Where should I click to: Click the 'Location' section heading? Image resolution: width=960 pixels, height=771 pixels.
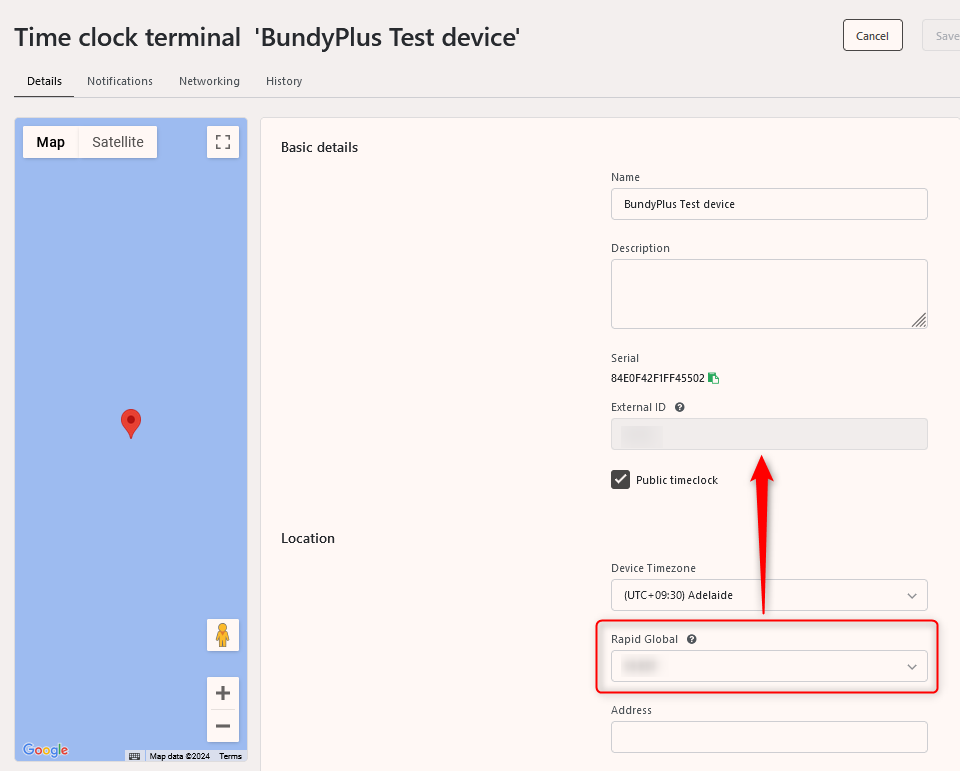[308, 538]
